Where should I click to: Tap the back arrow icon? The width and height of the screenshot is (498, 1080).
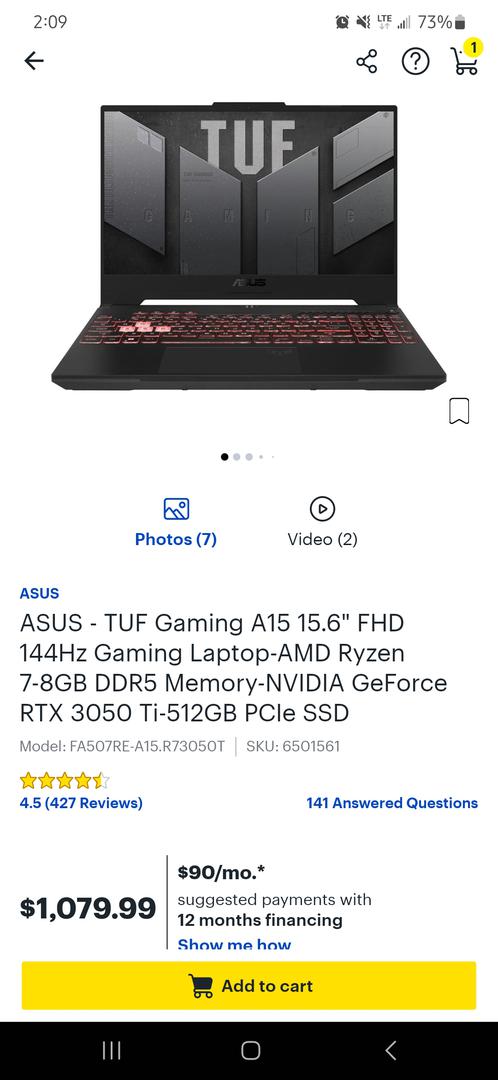pyautogui.click(x=34, y=61)
